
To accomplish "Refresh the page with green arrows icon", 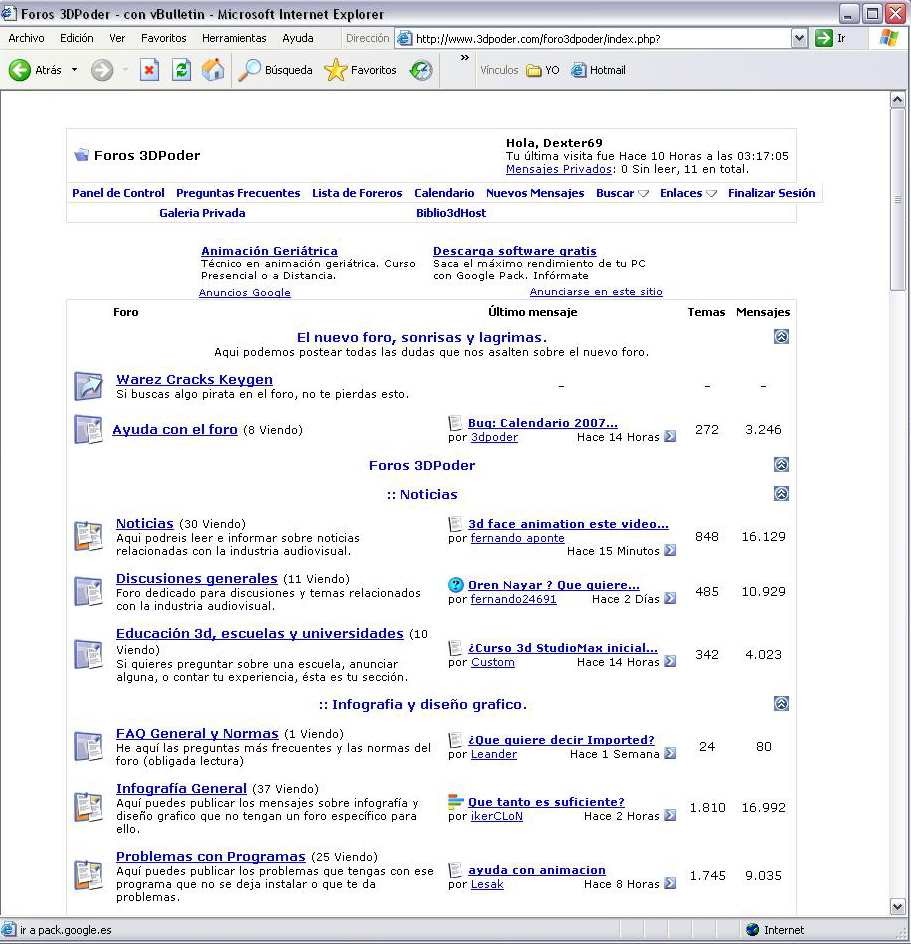I will click(x=181, y=70).
